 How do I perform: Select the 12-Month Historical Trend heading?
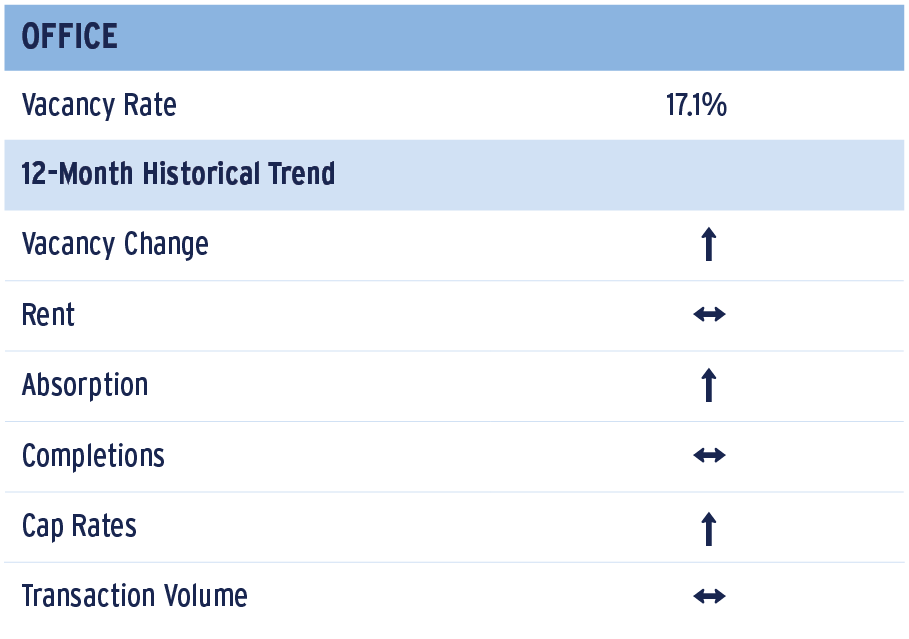178,174
